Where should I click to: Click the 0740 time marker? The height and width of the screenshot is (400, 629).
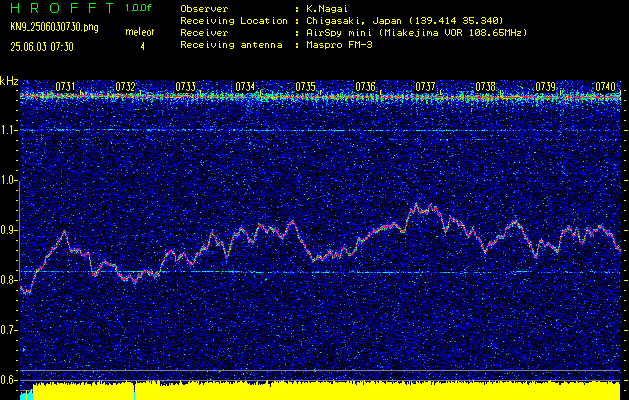605,86
